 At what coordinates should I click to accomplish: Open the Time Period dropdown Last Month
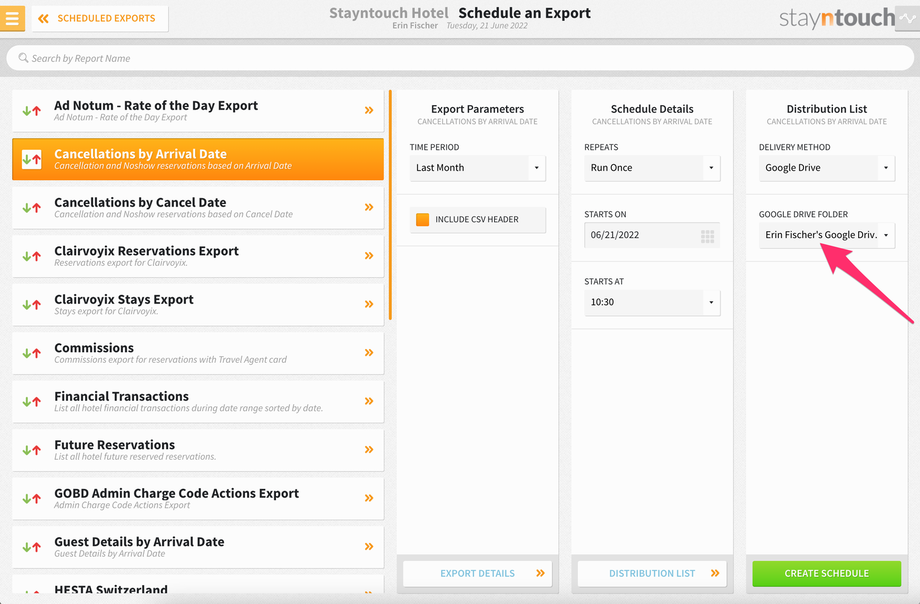point(478,168)
